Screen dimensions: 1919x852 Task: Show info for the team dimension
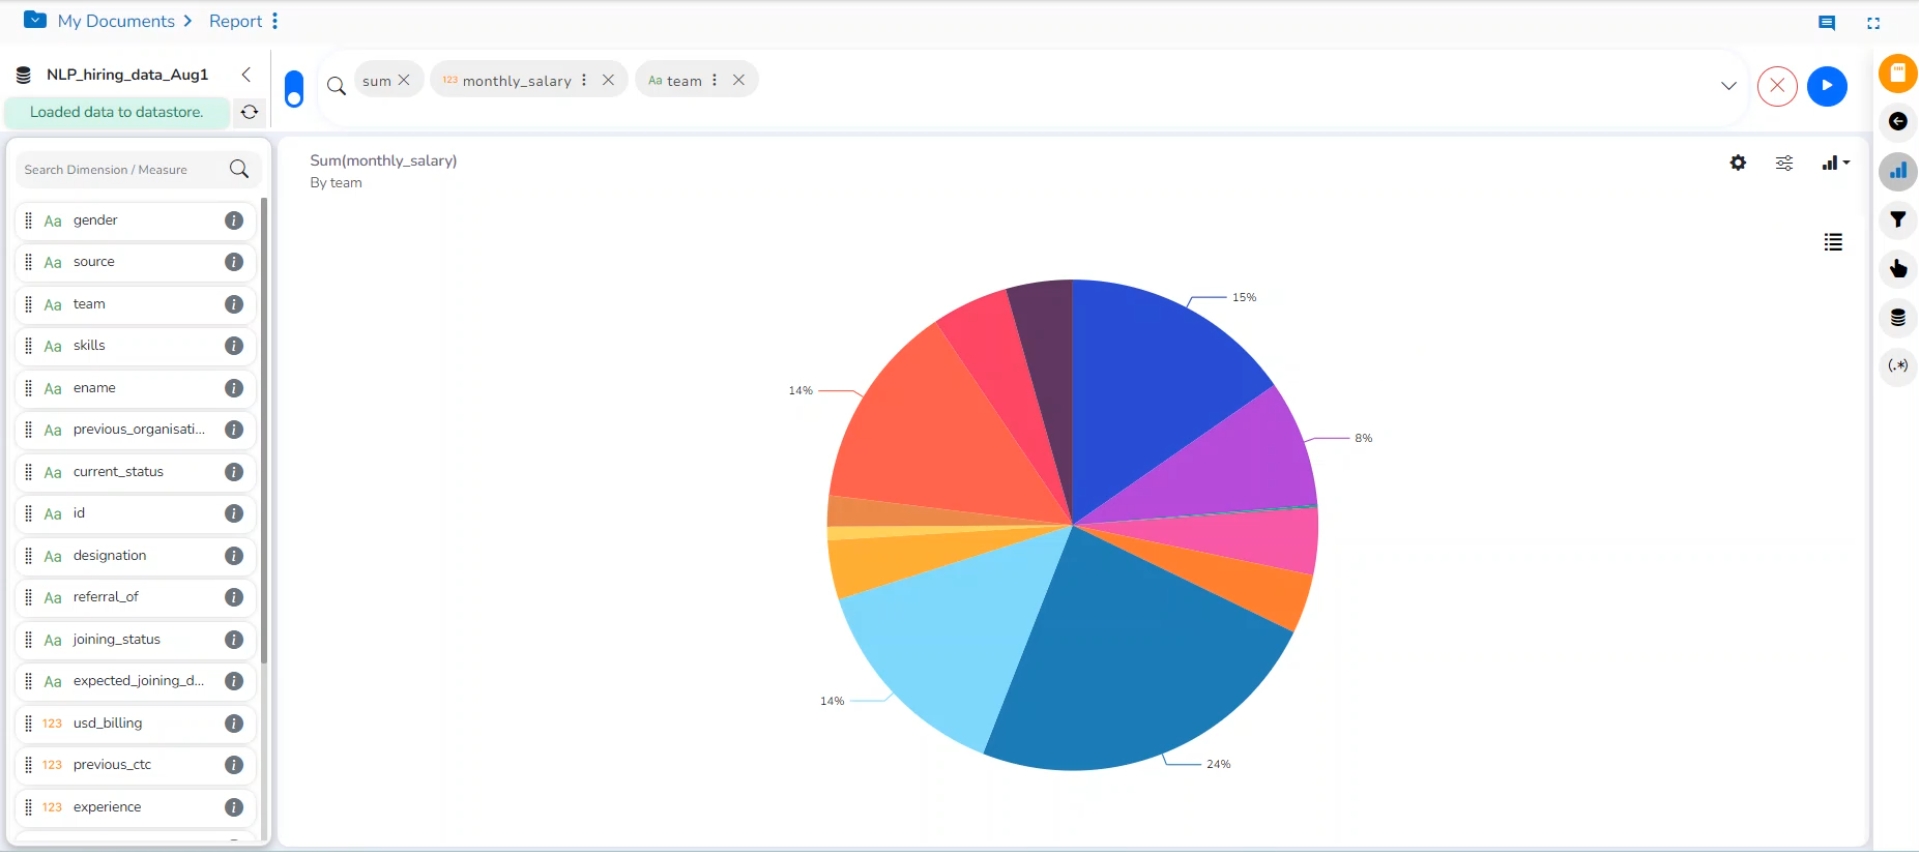tap(234, 304)
